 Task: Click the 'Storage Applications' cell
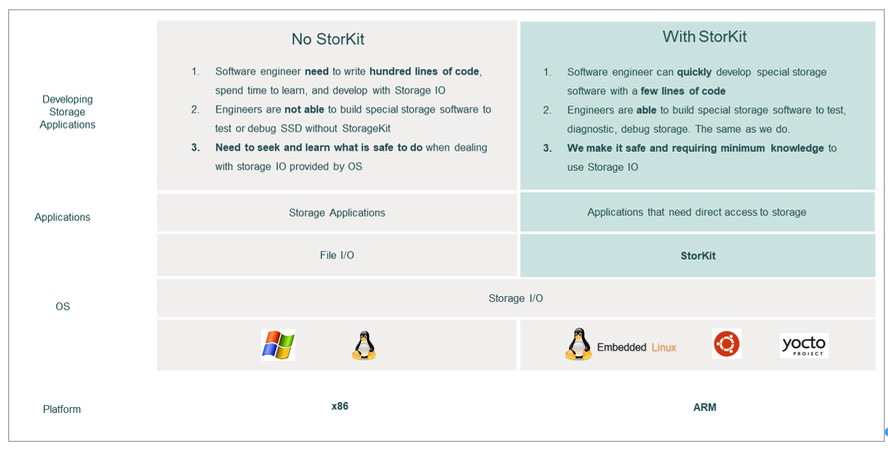[337, 212]
